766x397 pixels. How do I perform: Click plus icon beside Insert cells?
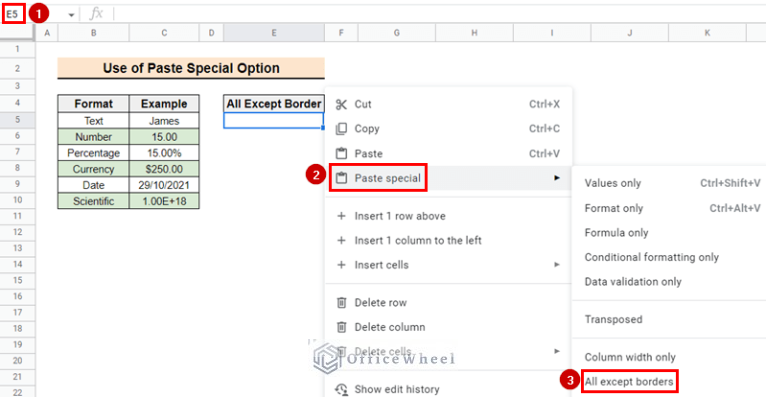pos(341,265)
